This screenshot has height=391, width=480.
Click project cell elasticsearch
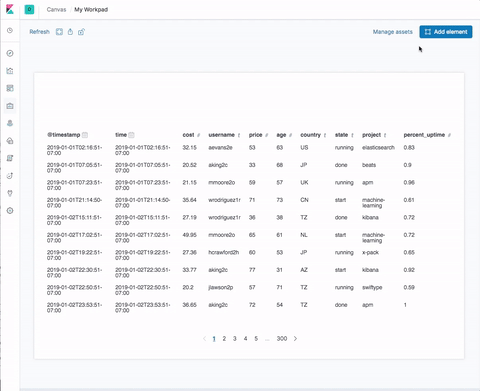click(378, 147)
